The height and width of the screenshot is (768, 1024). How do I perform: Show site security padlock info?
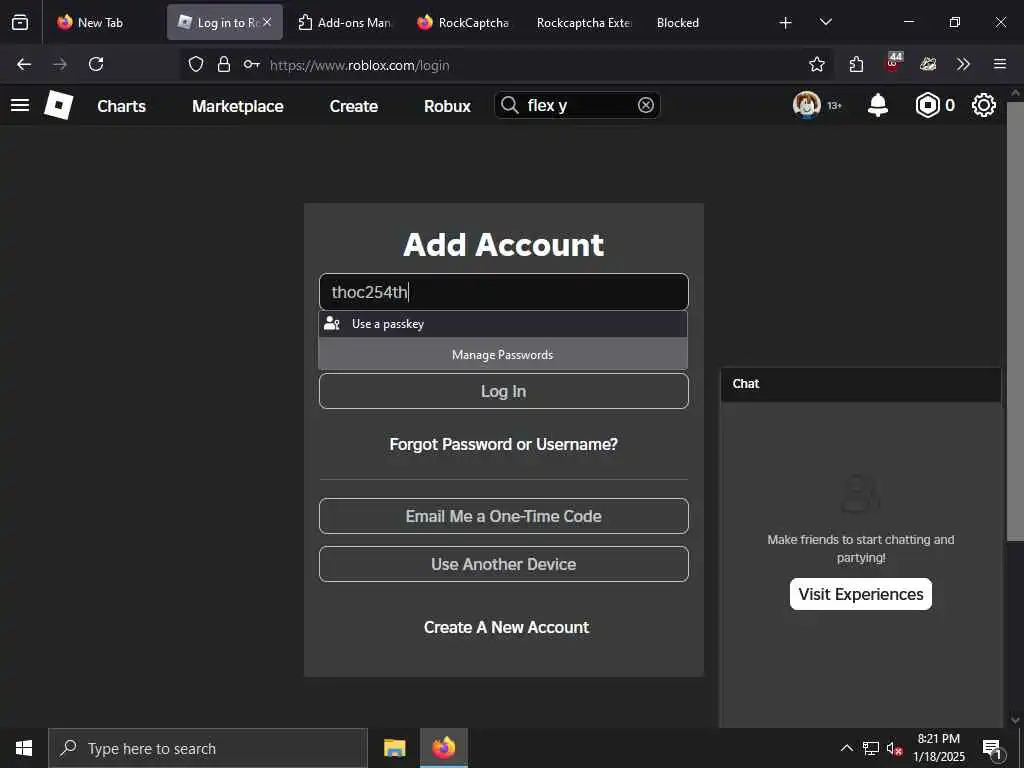coord(224,64)
